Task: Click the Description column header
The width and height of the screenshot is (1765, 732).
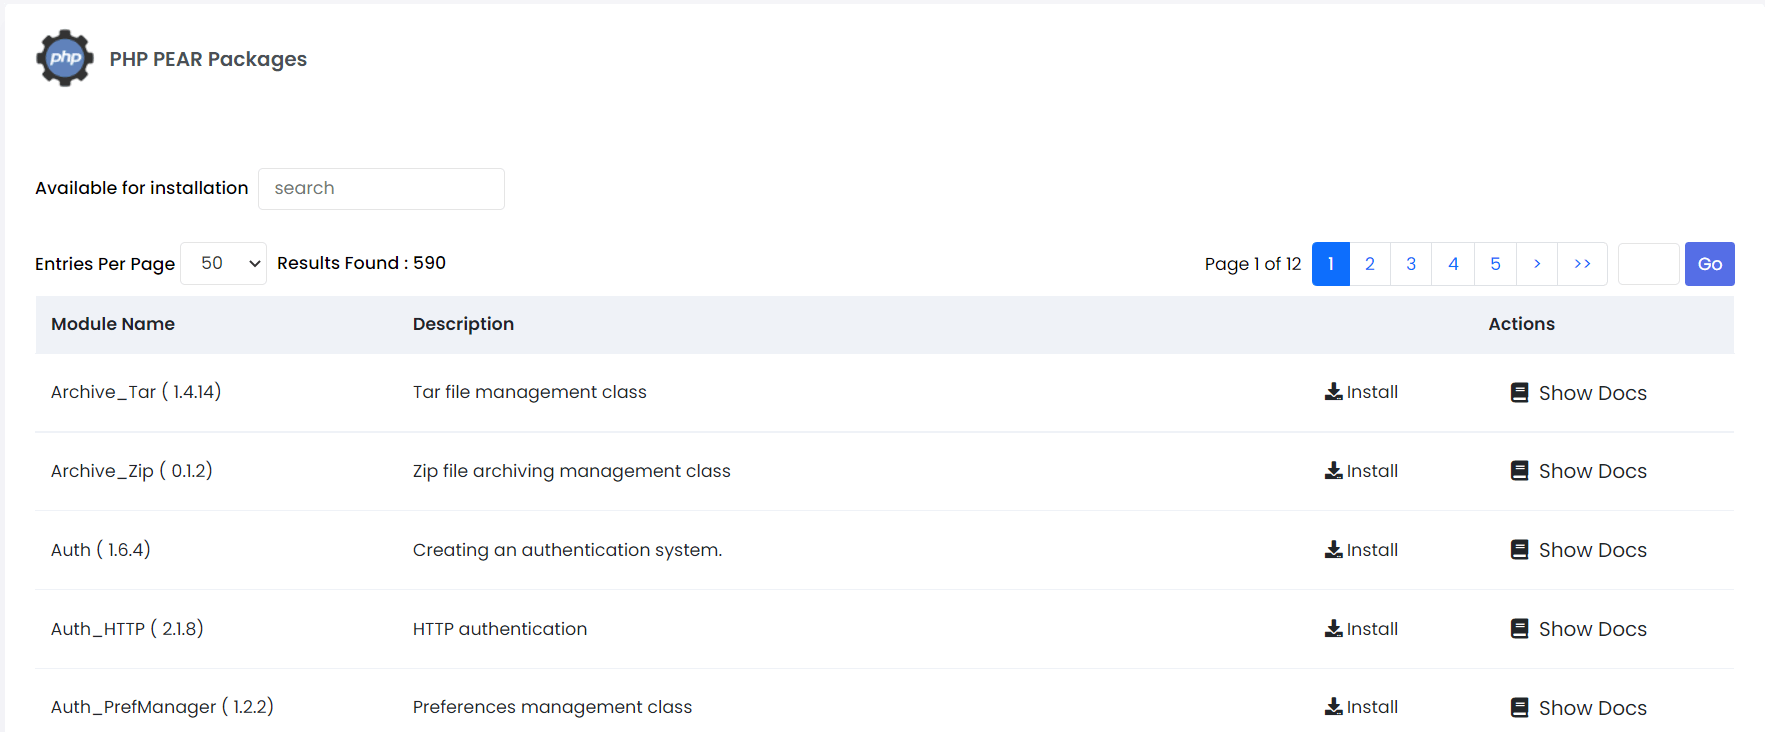Action: coord(463,324)
